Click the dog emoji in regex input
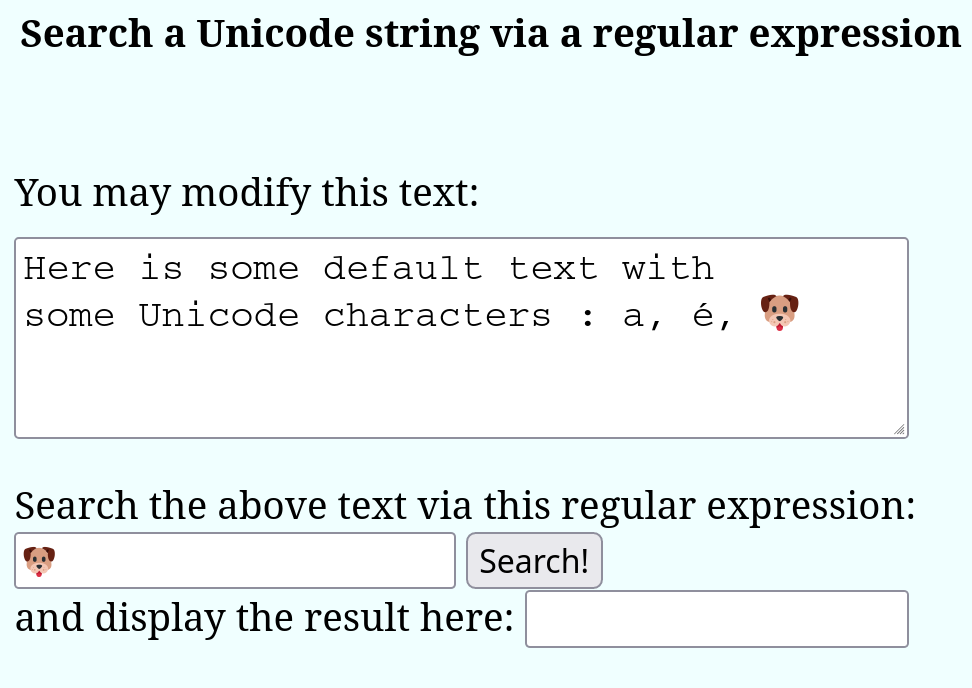972x688 pixels. (39, 561)
